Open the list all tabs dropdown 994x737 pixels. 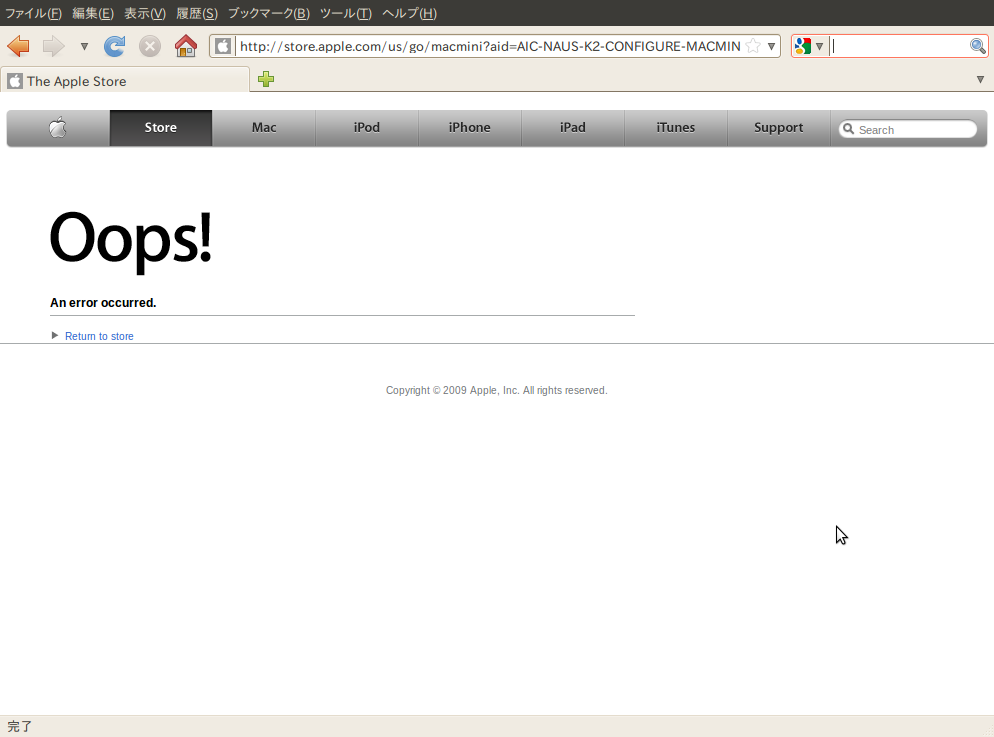(980, 79)
